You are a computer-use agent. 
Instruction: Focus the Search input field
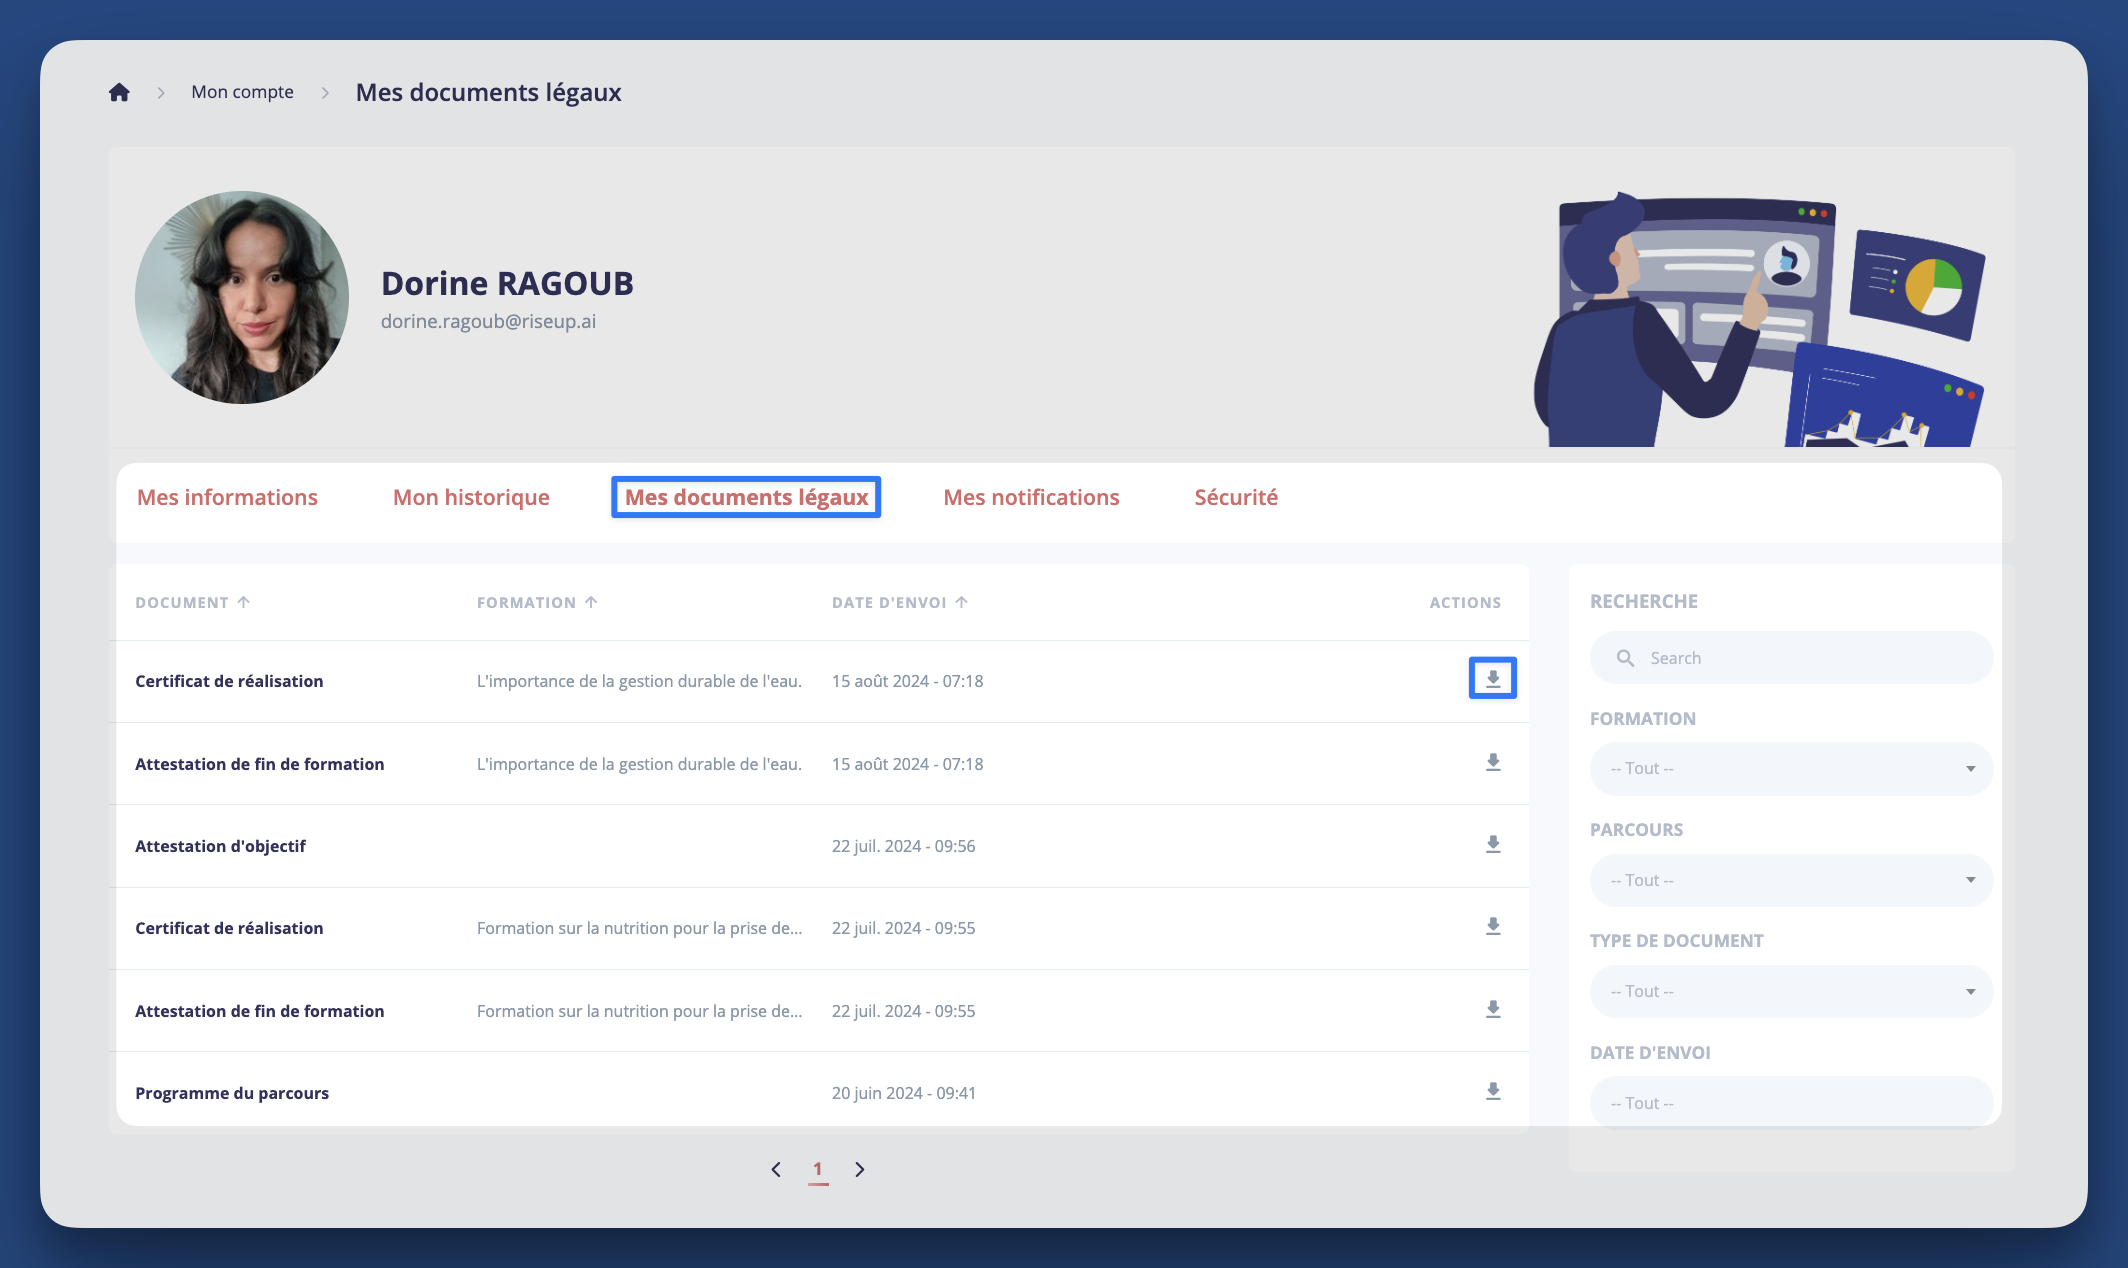click(x=1791, y=658)
